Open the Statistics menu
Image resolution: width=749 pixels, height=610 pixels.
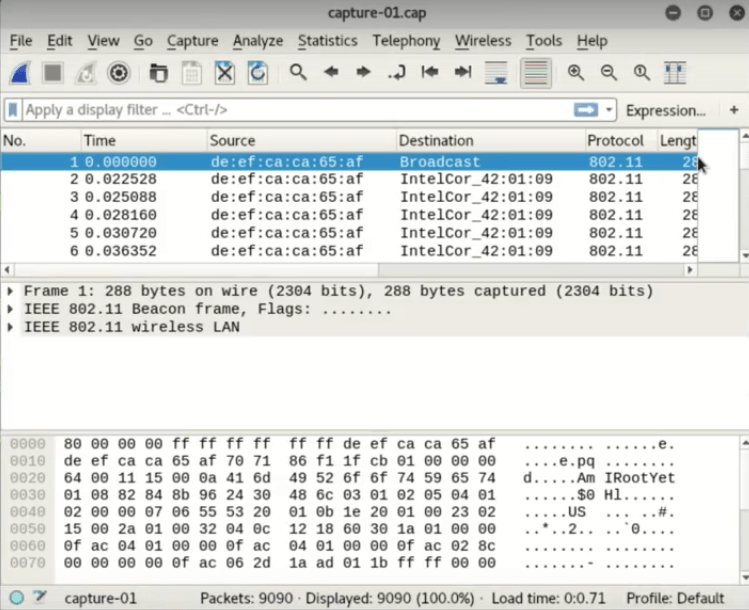click(x=327, y=41)
